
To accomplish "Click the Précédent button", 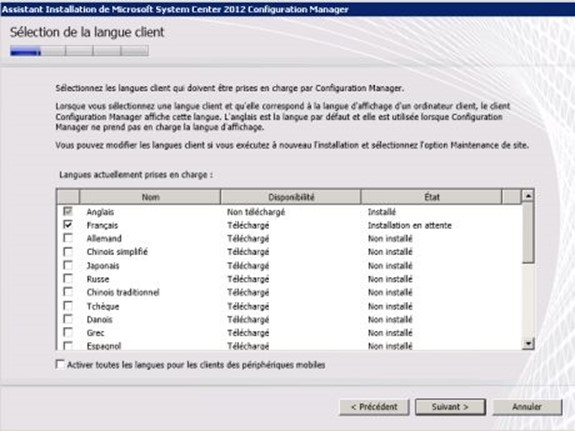I will (374, 407).
